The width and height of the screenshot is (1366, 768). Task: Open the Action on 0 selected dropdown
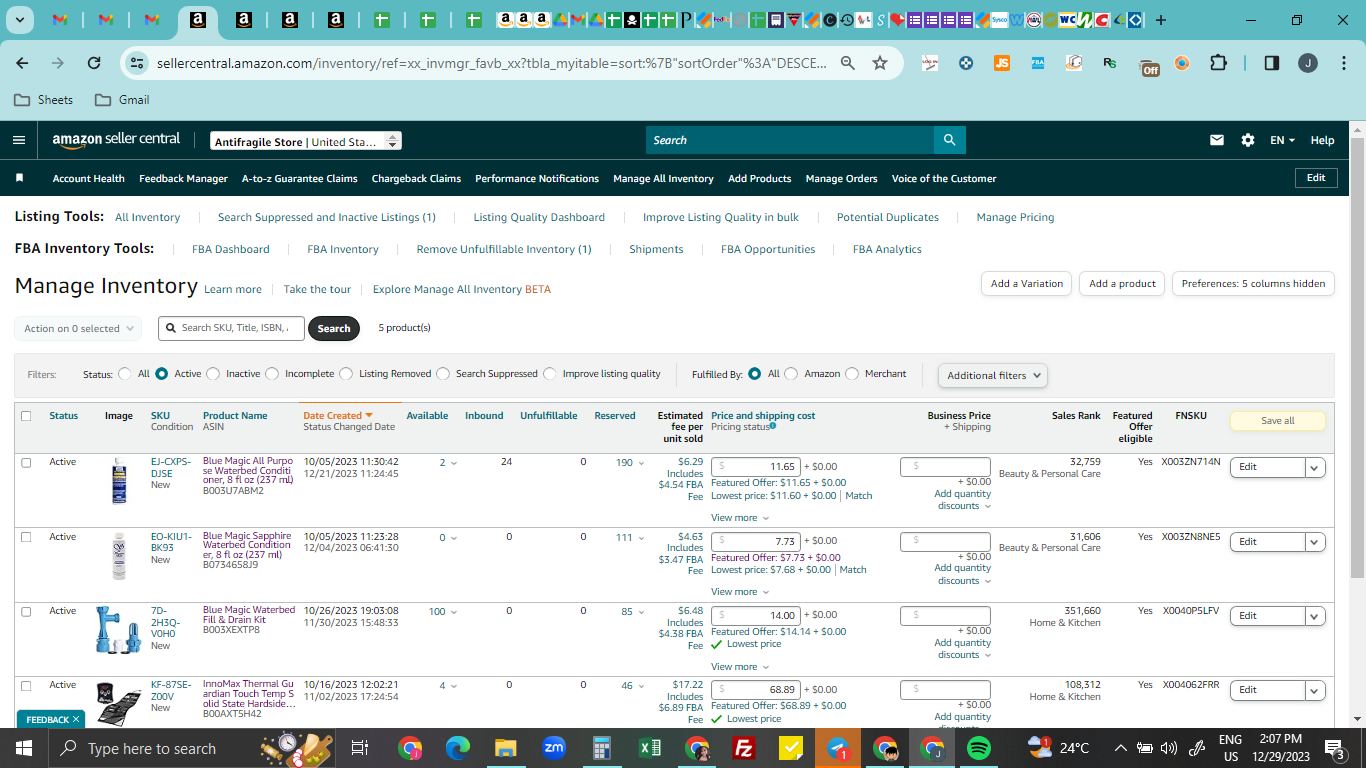pyautogui.click(x=78, y=328)
